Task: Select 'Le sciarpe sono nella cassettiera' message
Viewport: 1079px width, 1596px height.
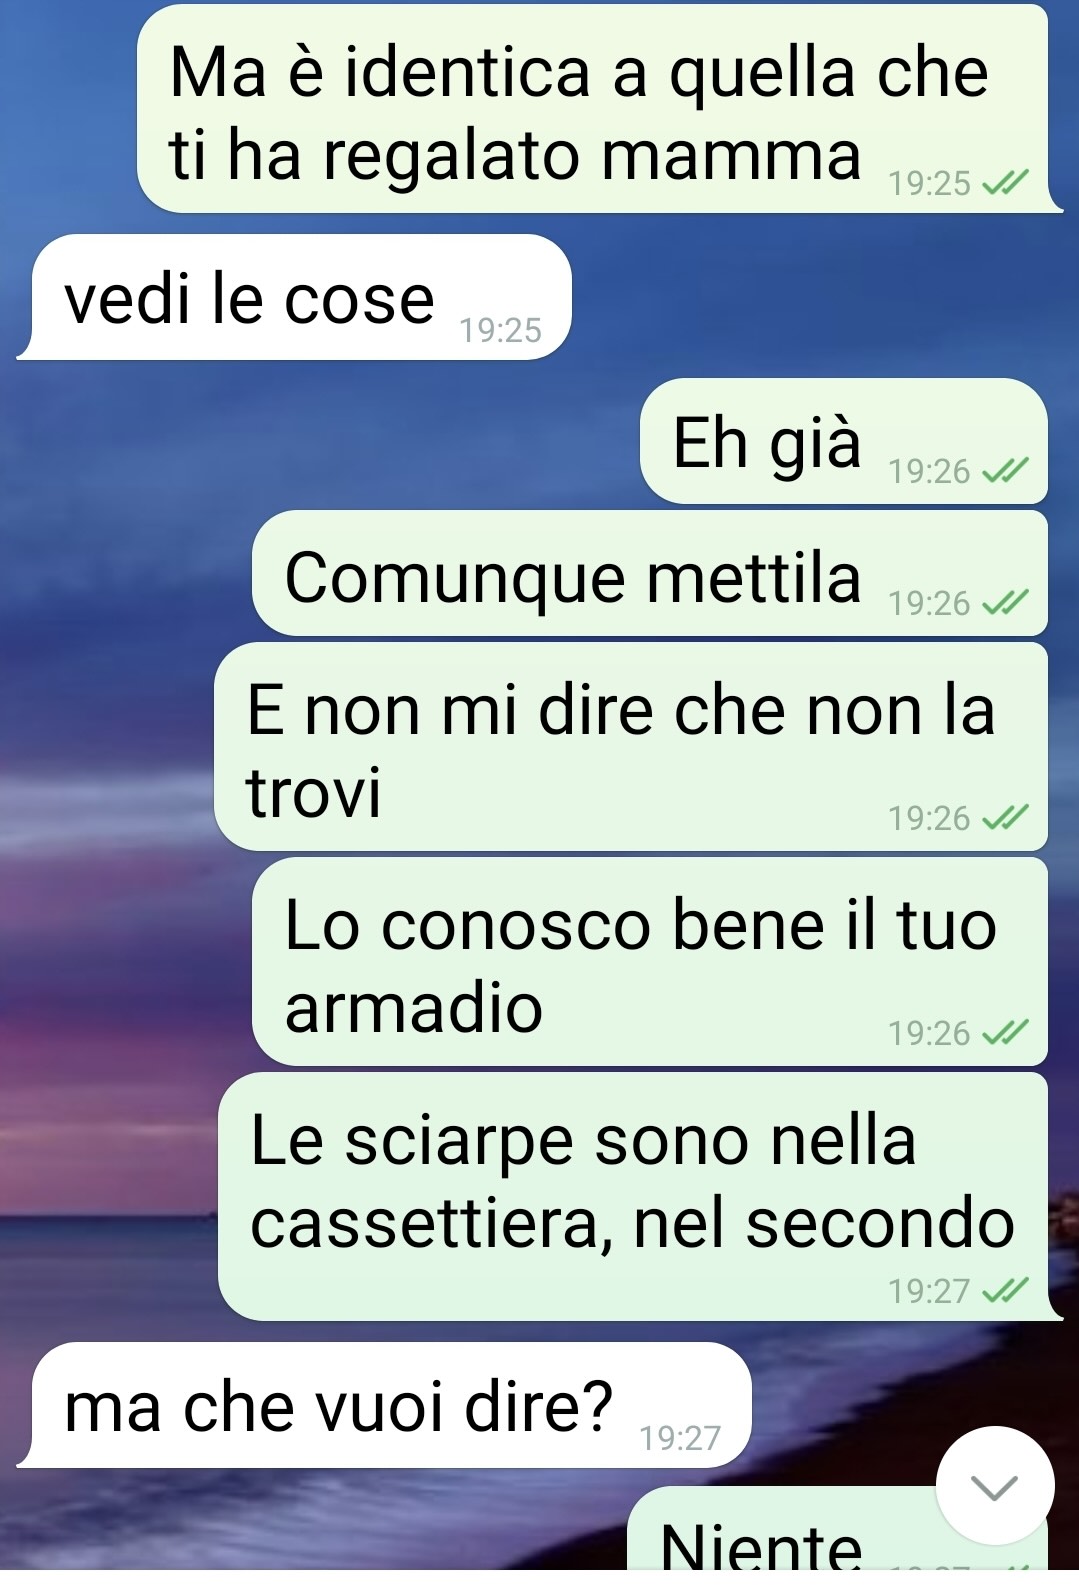Action: (x=638, y=1197)
